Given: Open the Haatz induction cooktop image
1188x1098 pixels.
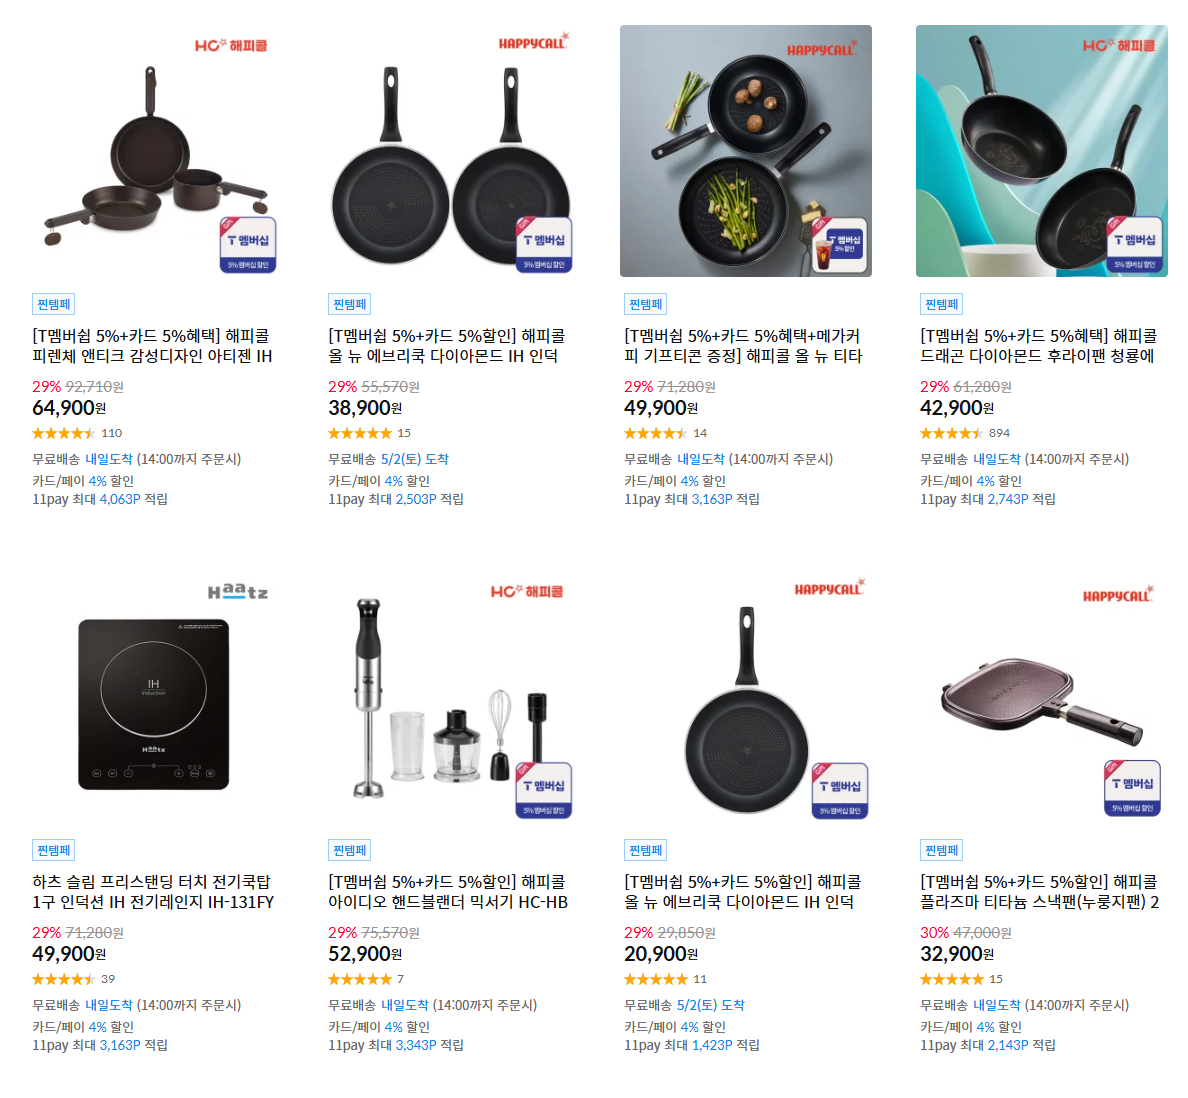Looking at the screenshot, I should [x=154, y=697].
